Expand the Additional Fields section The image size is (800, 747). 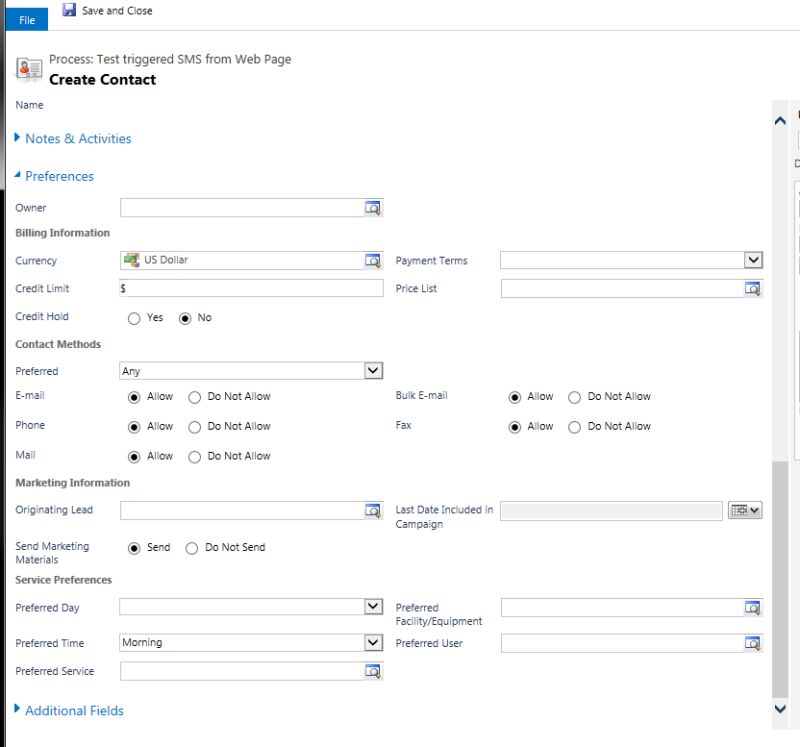coord(73,711)
